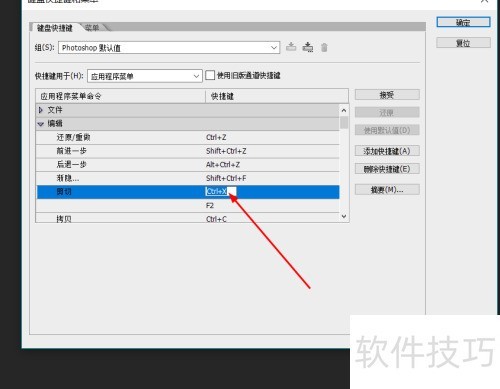The image size is (500, 389).
Task: Create new shortcut set from current icon
Action: click(x=308, y=47)
